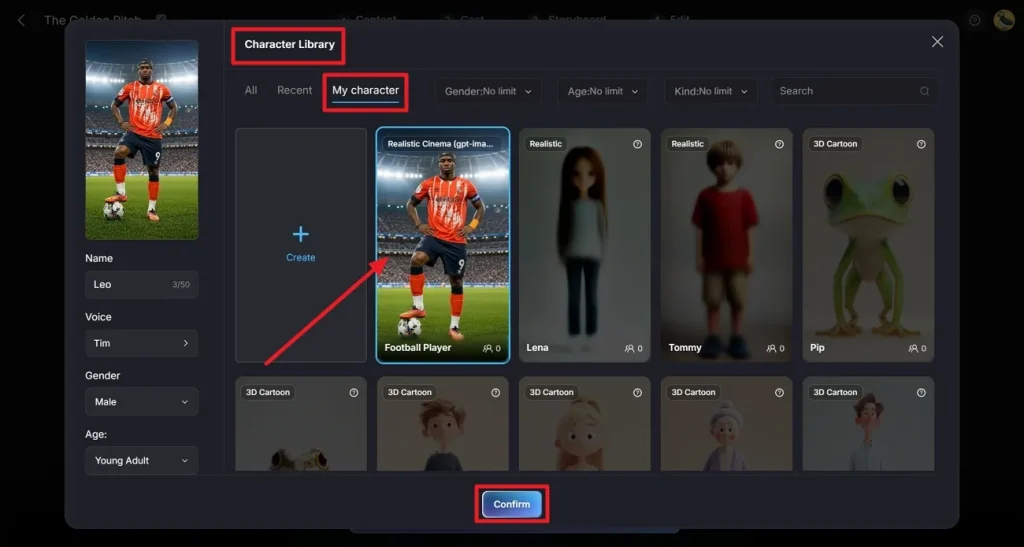Select the Lena character card

click(584, 245)
